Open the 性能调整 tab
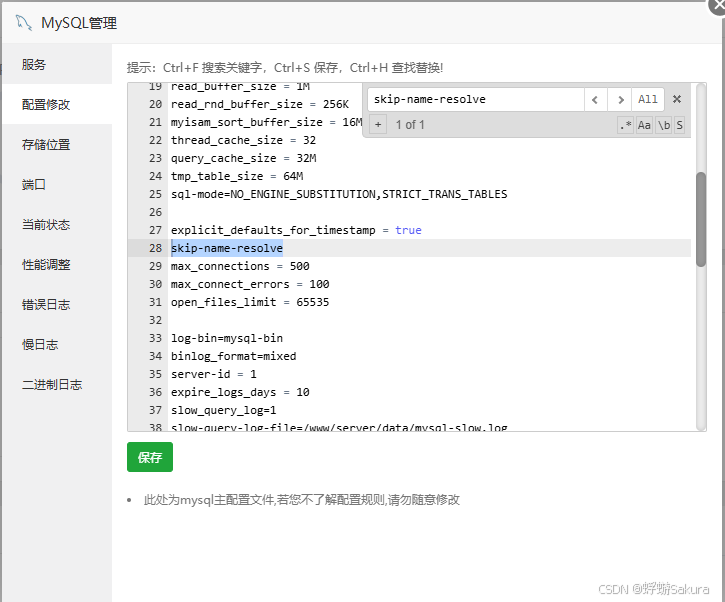This screenshot has height=602, width=725. pyautogui.click(x=57, y=264)
